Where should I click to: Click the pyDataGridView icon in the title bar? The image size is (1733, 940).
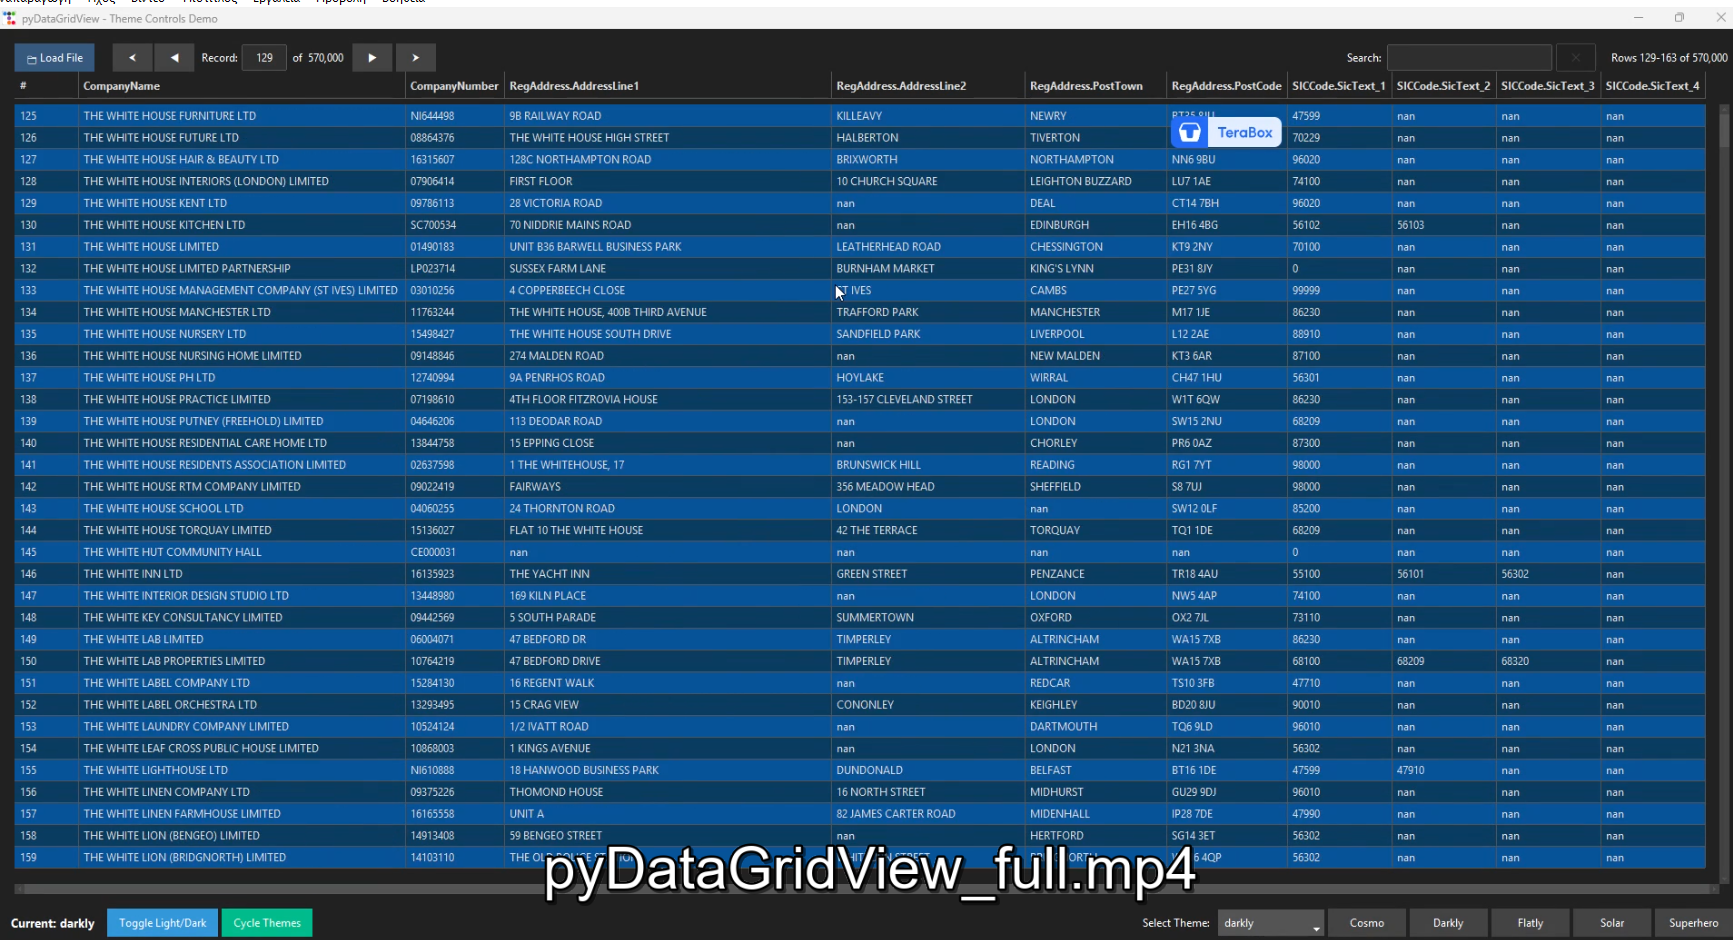pyautogui.click(x=10, y=17)
